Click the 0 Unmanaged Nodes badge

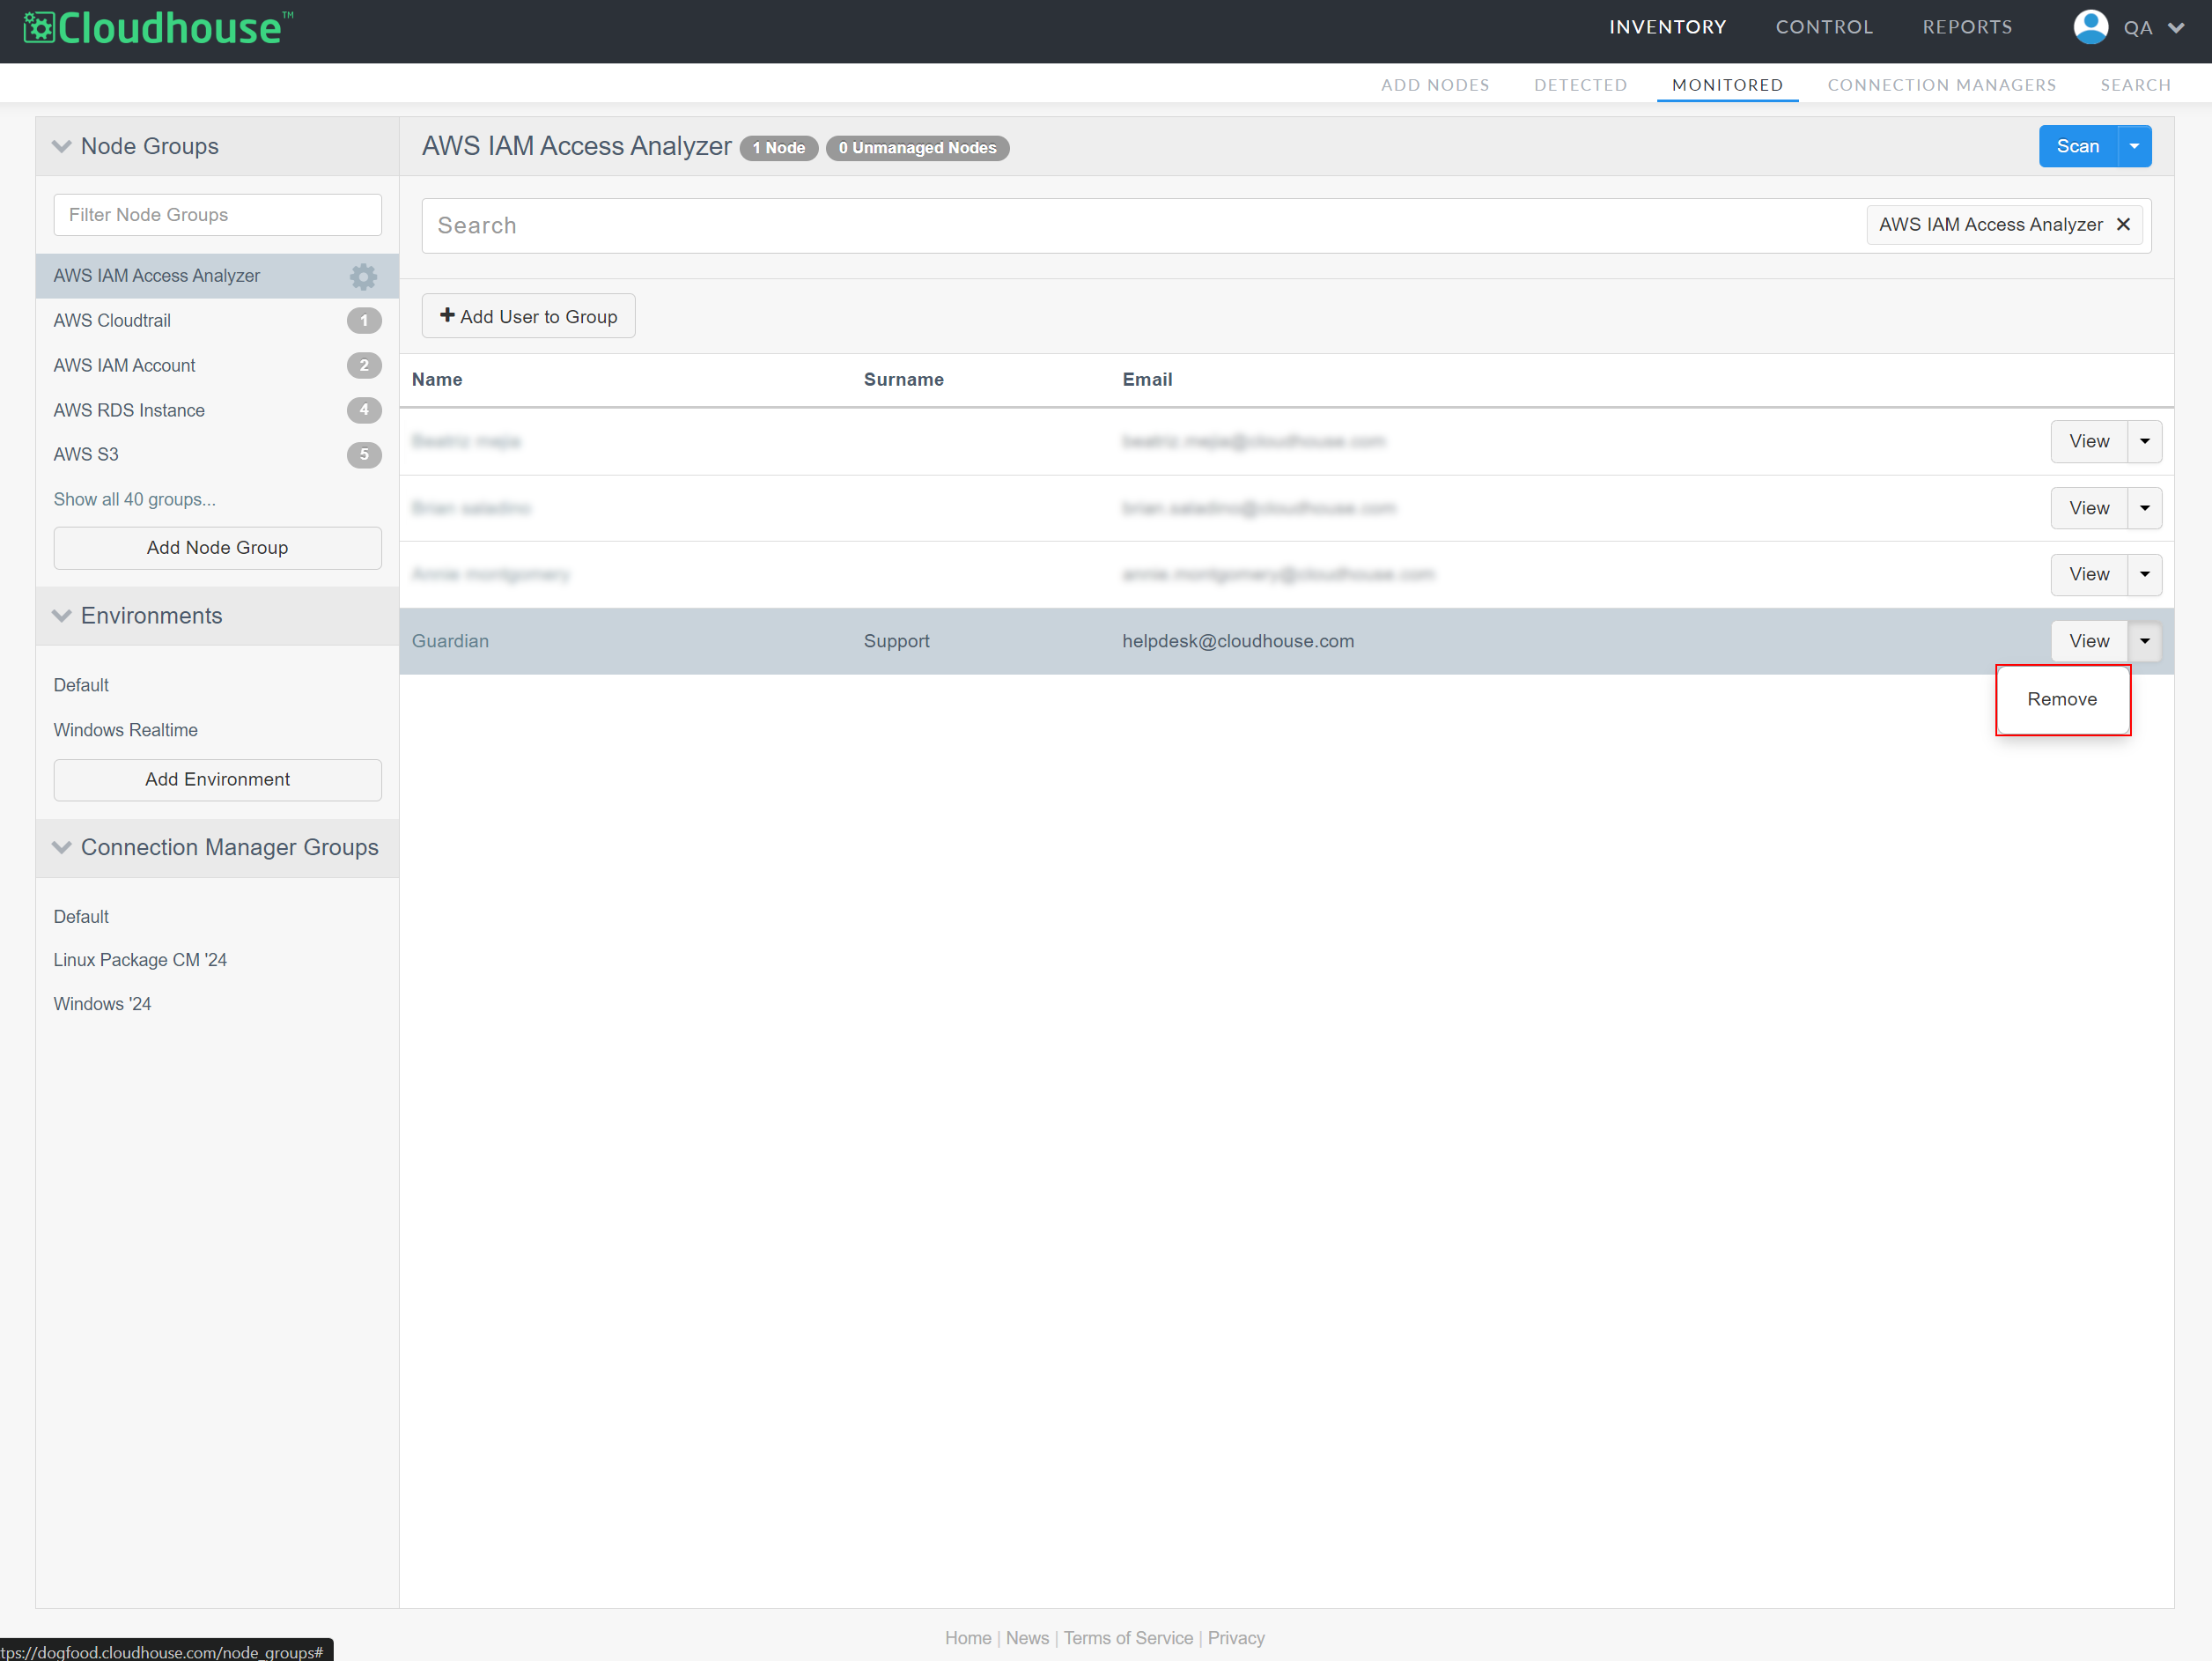(x=917, y=148)
